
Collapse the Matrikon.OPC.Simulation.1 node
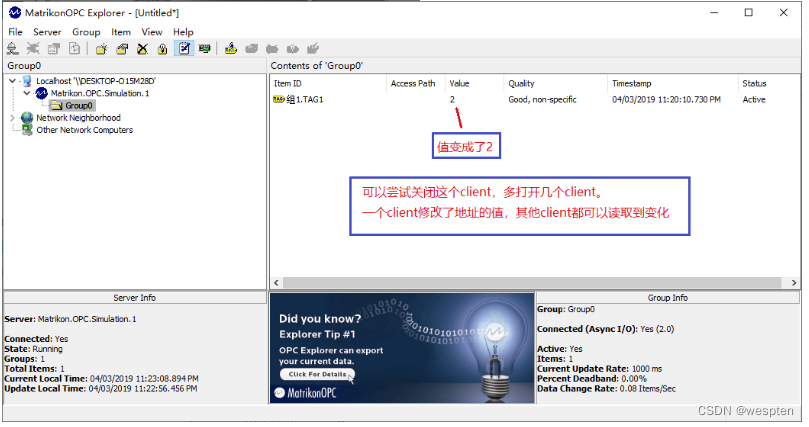click(x=27, y=93)
